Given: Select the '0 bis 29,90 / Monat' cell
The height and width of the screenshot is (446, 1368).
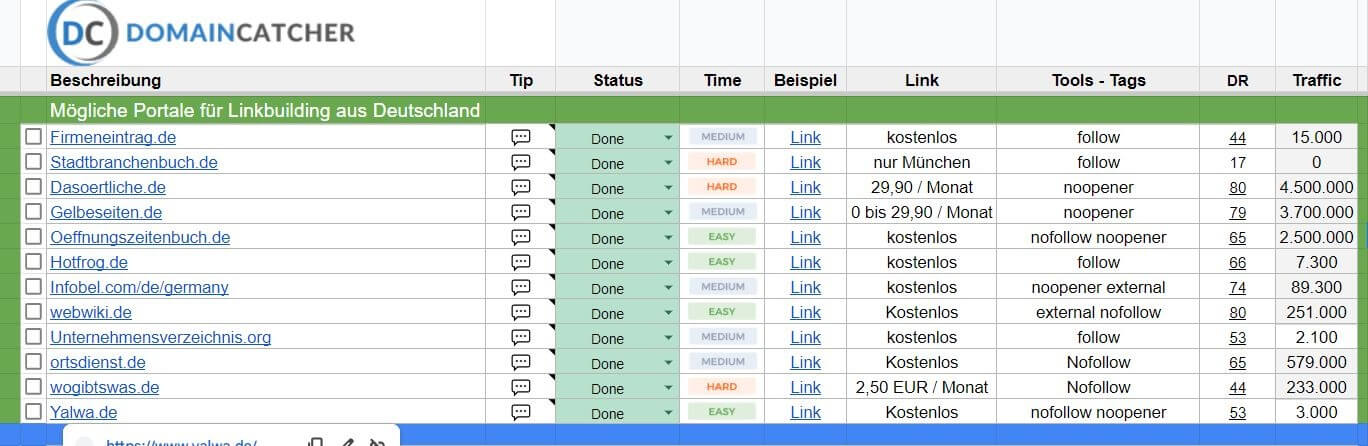Looking at the screenshot, I should (922, 212).
